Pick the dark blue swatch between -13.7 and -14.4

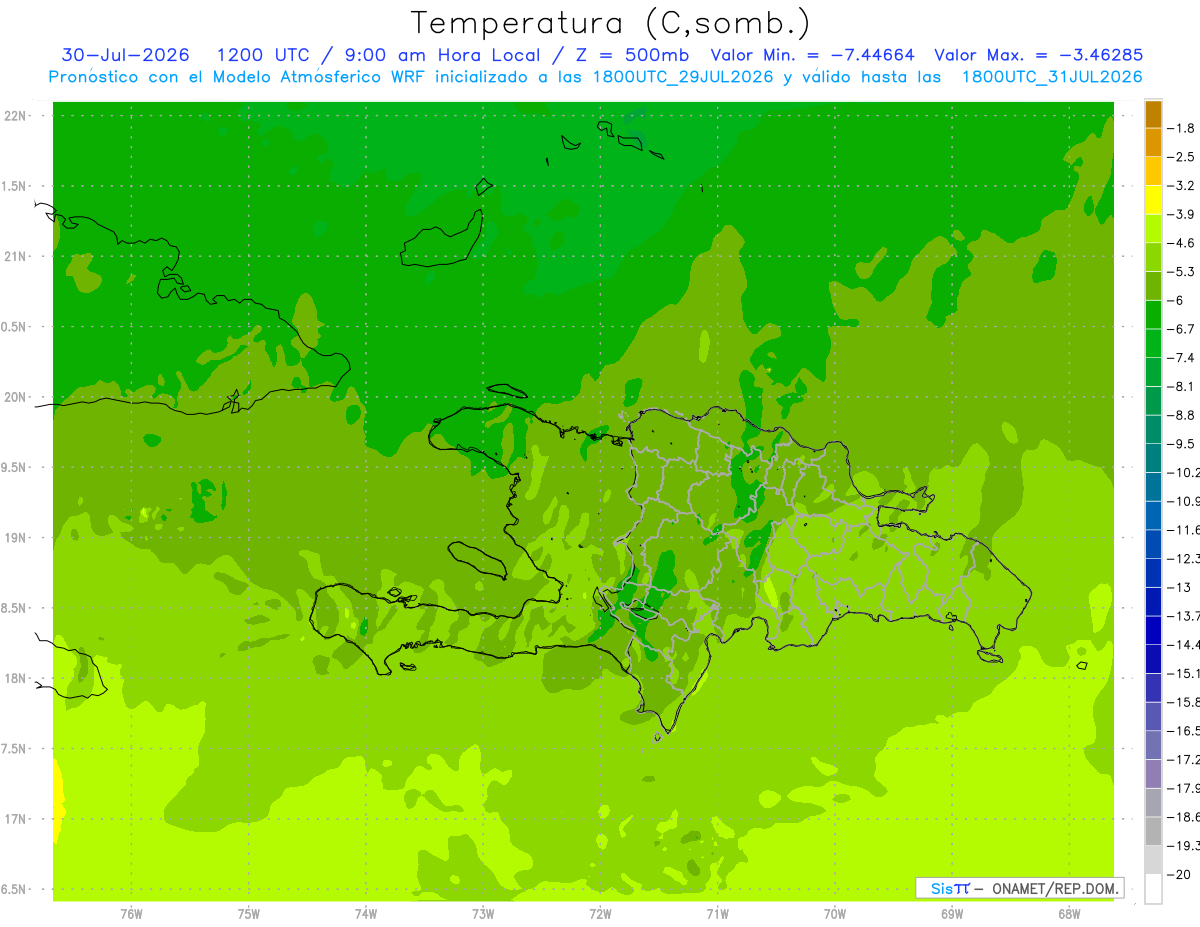[x=1153, y=630]
